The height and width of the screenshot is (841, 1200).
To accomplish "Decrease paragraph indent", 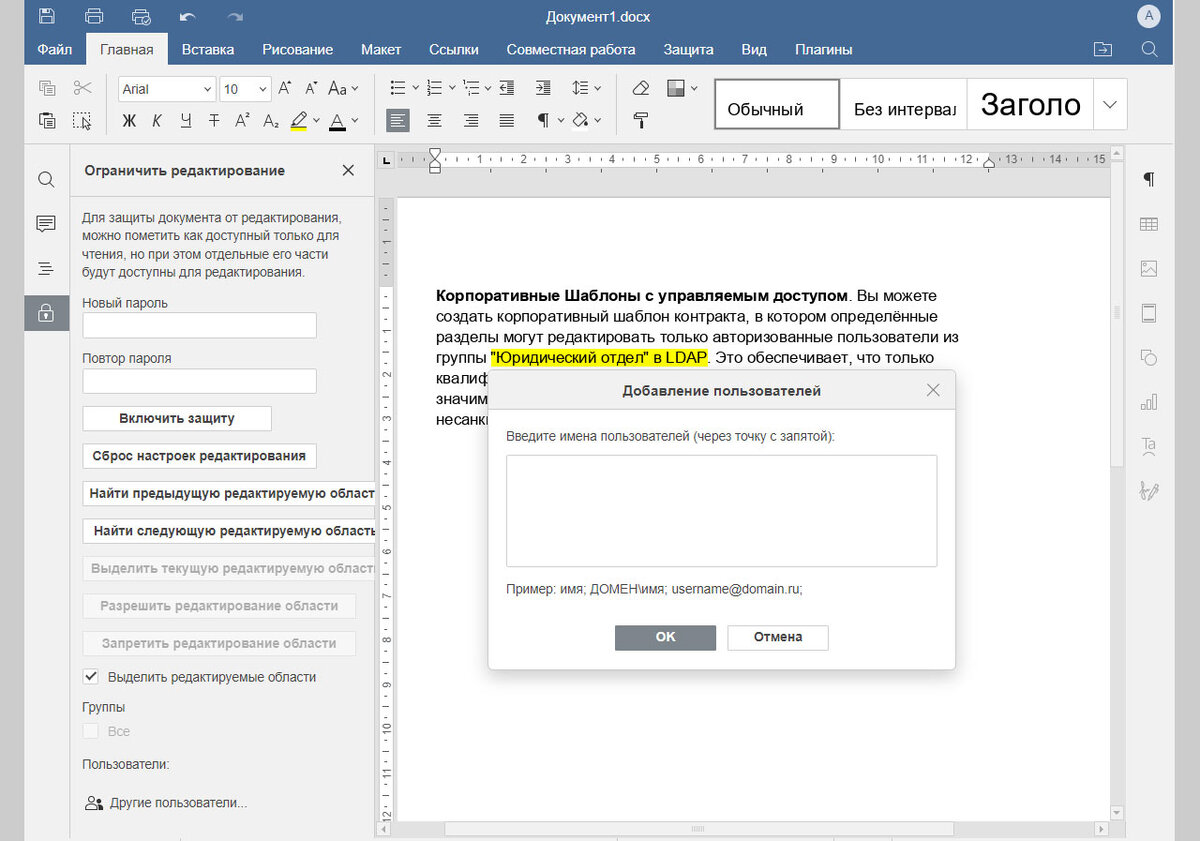I will tap(507, 88).
